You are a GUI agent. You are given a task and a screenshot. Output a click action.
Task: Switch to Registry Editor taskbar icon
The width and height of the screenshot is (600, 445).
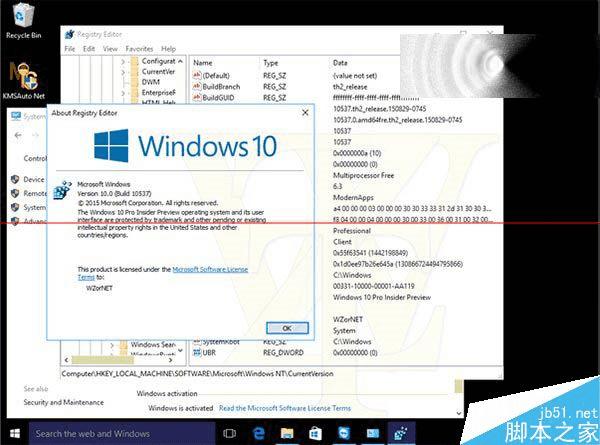pos(401,434)
